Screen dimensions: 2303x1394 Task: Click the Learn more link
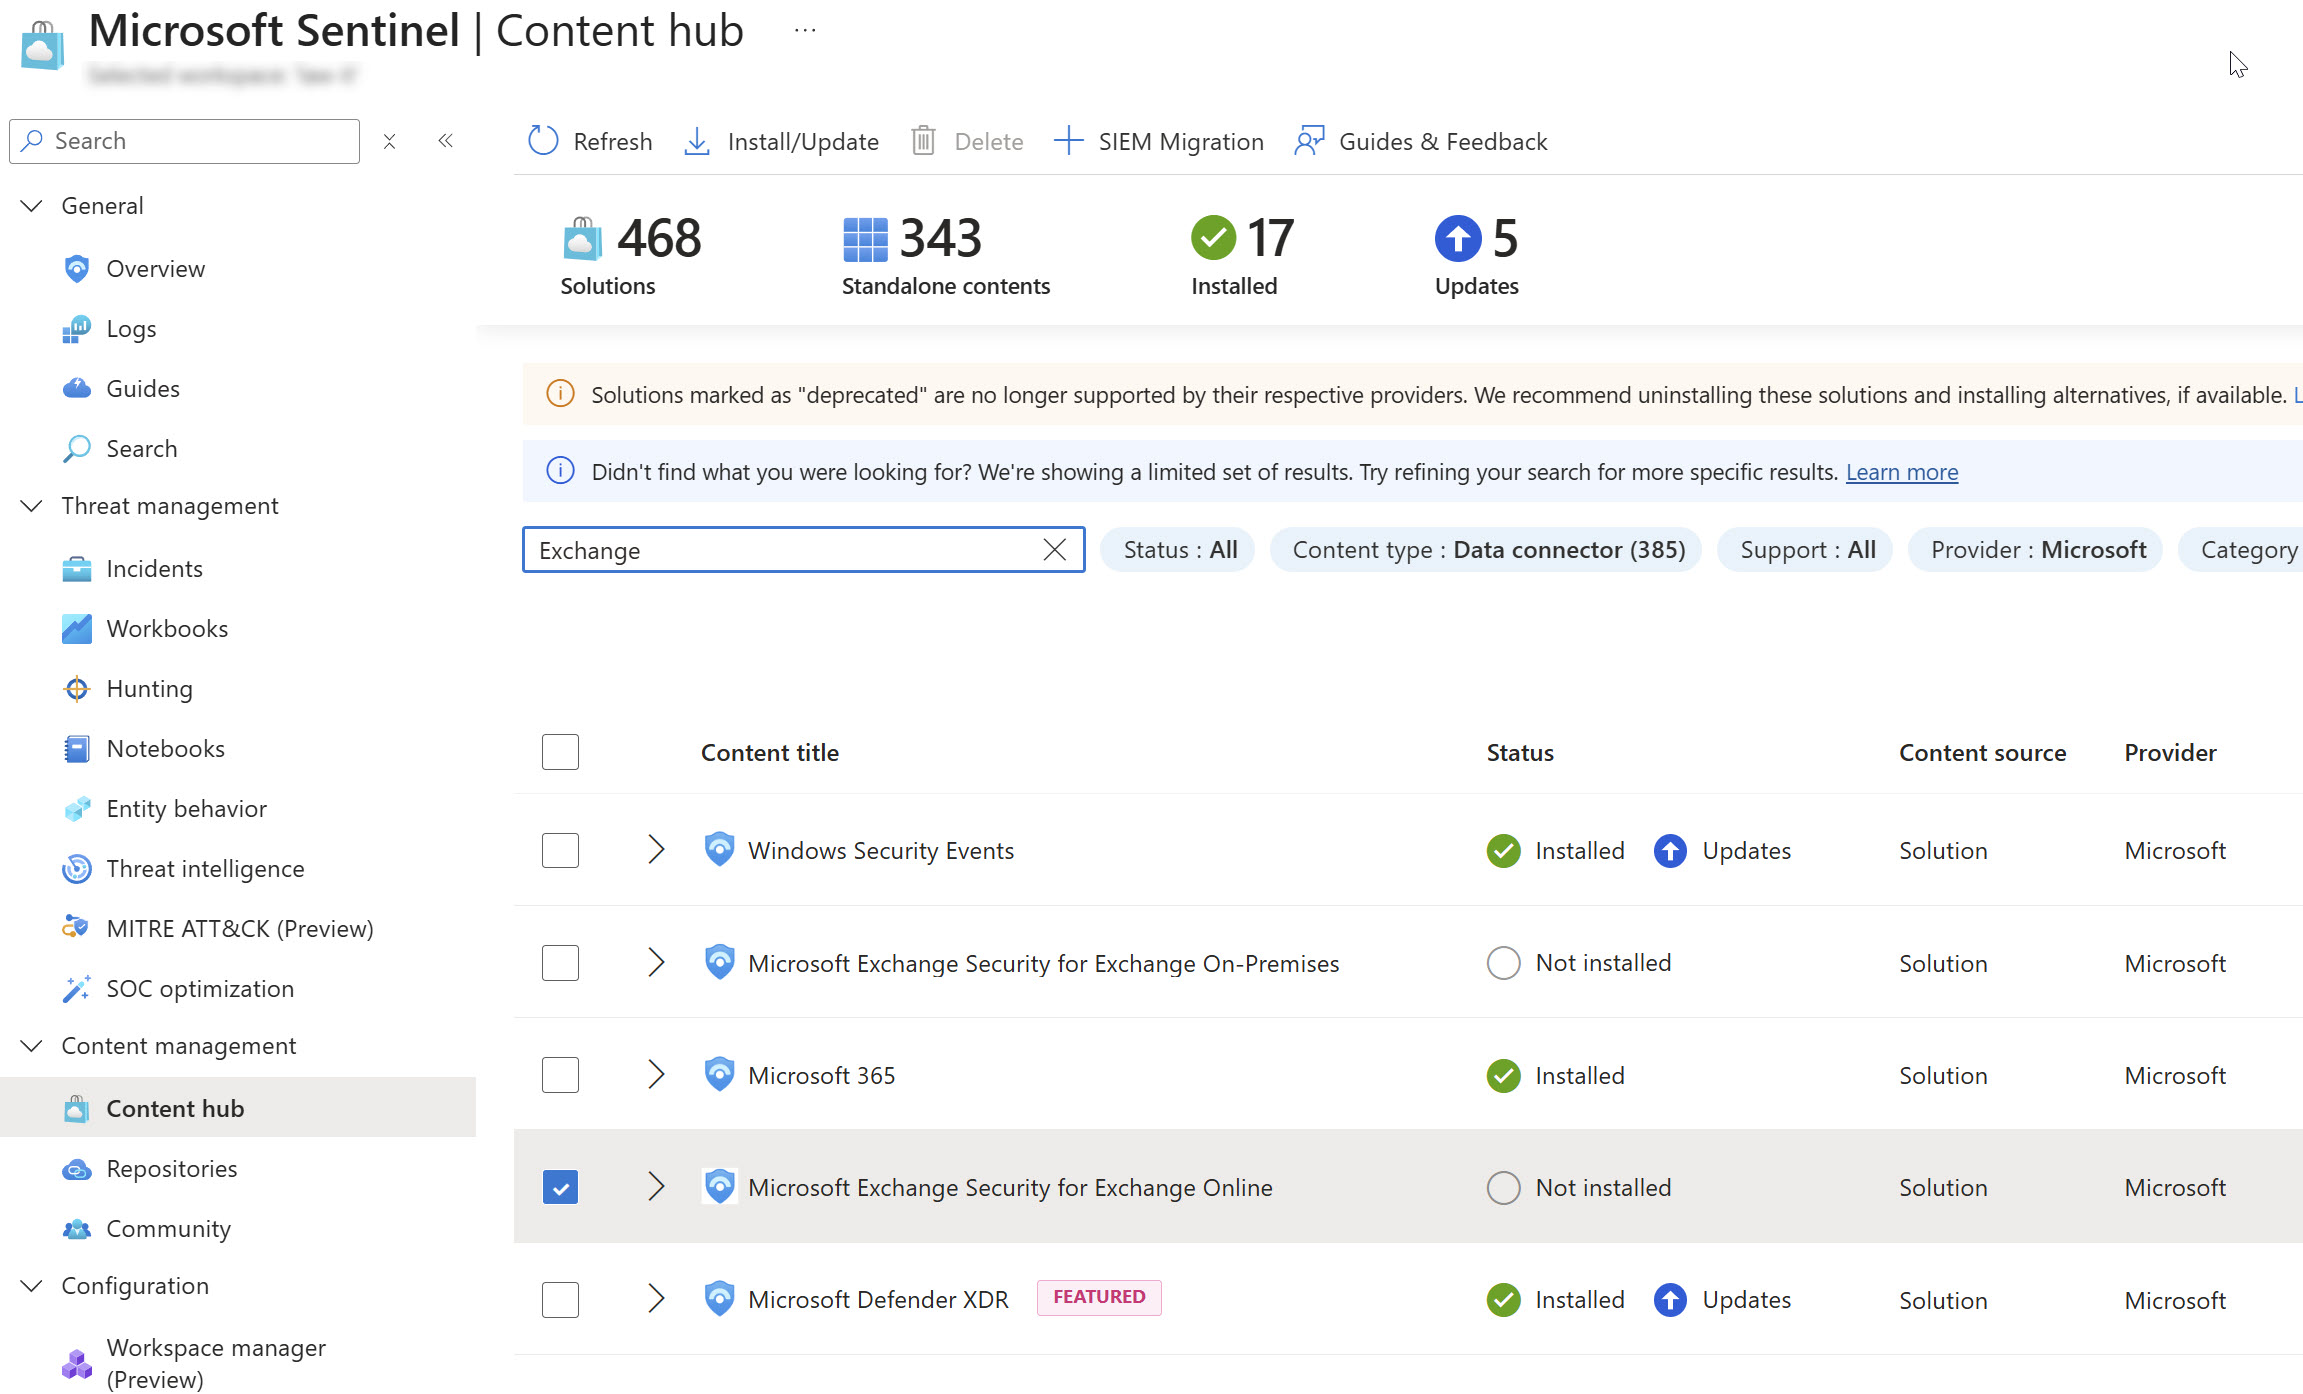tap(1901, 472)
